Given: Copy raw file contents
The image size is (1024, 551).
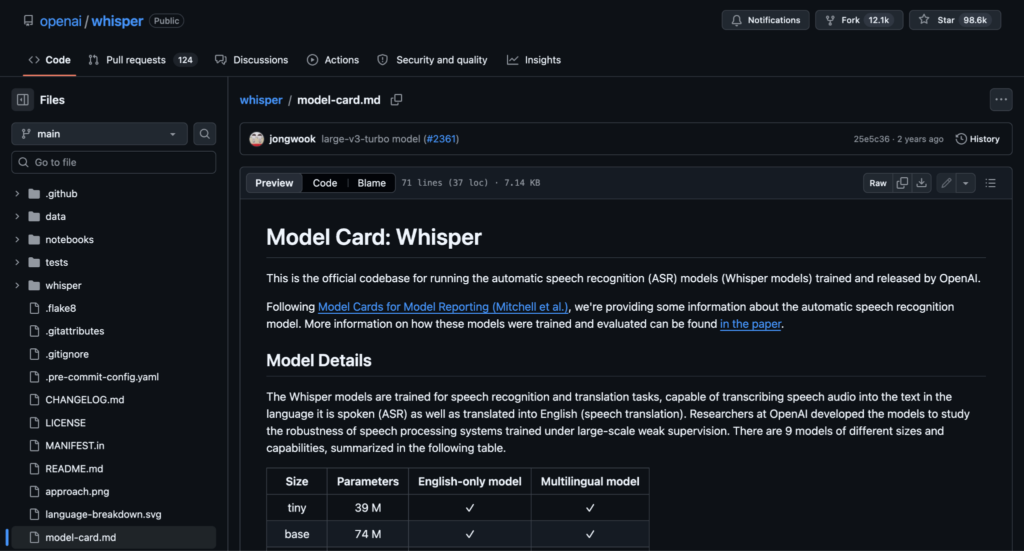Looking at the screenshot, I should point(902,183).
